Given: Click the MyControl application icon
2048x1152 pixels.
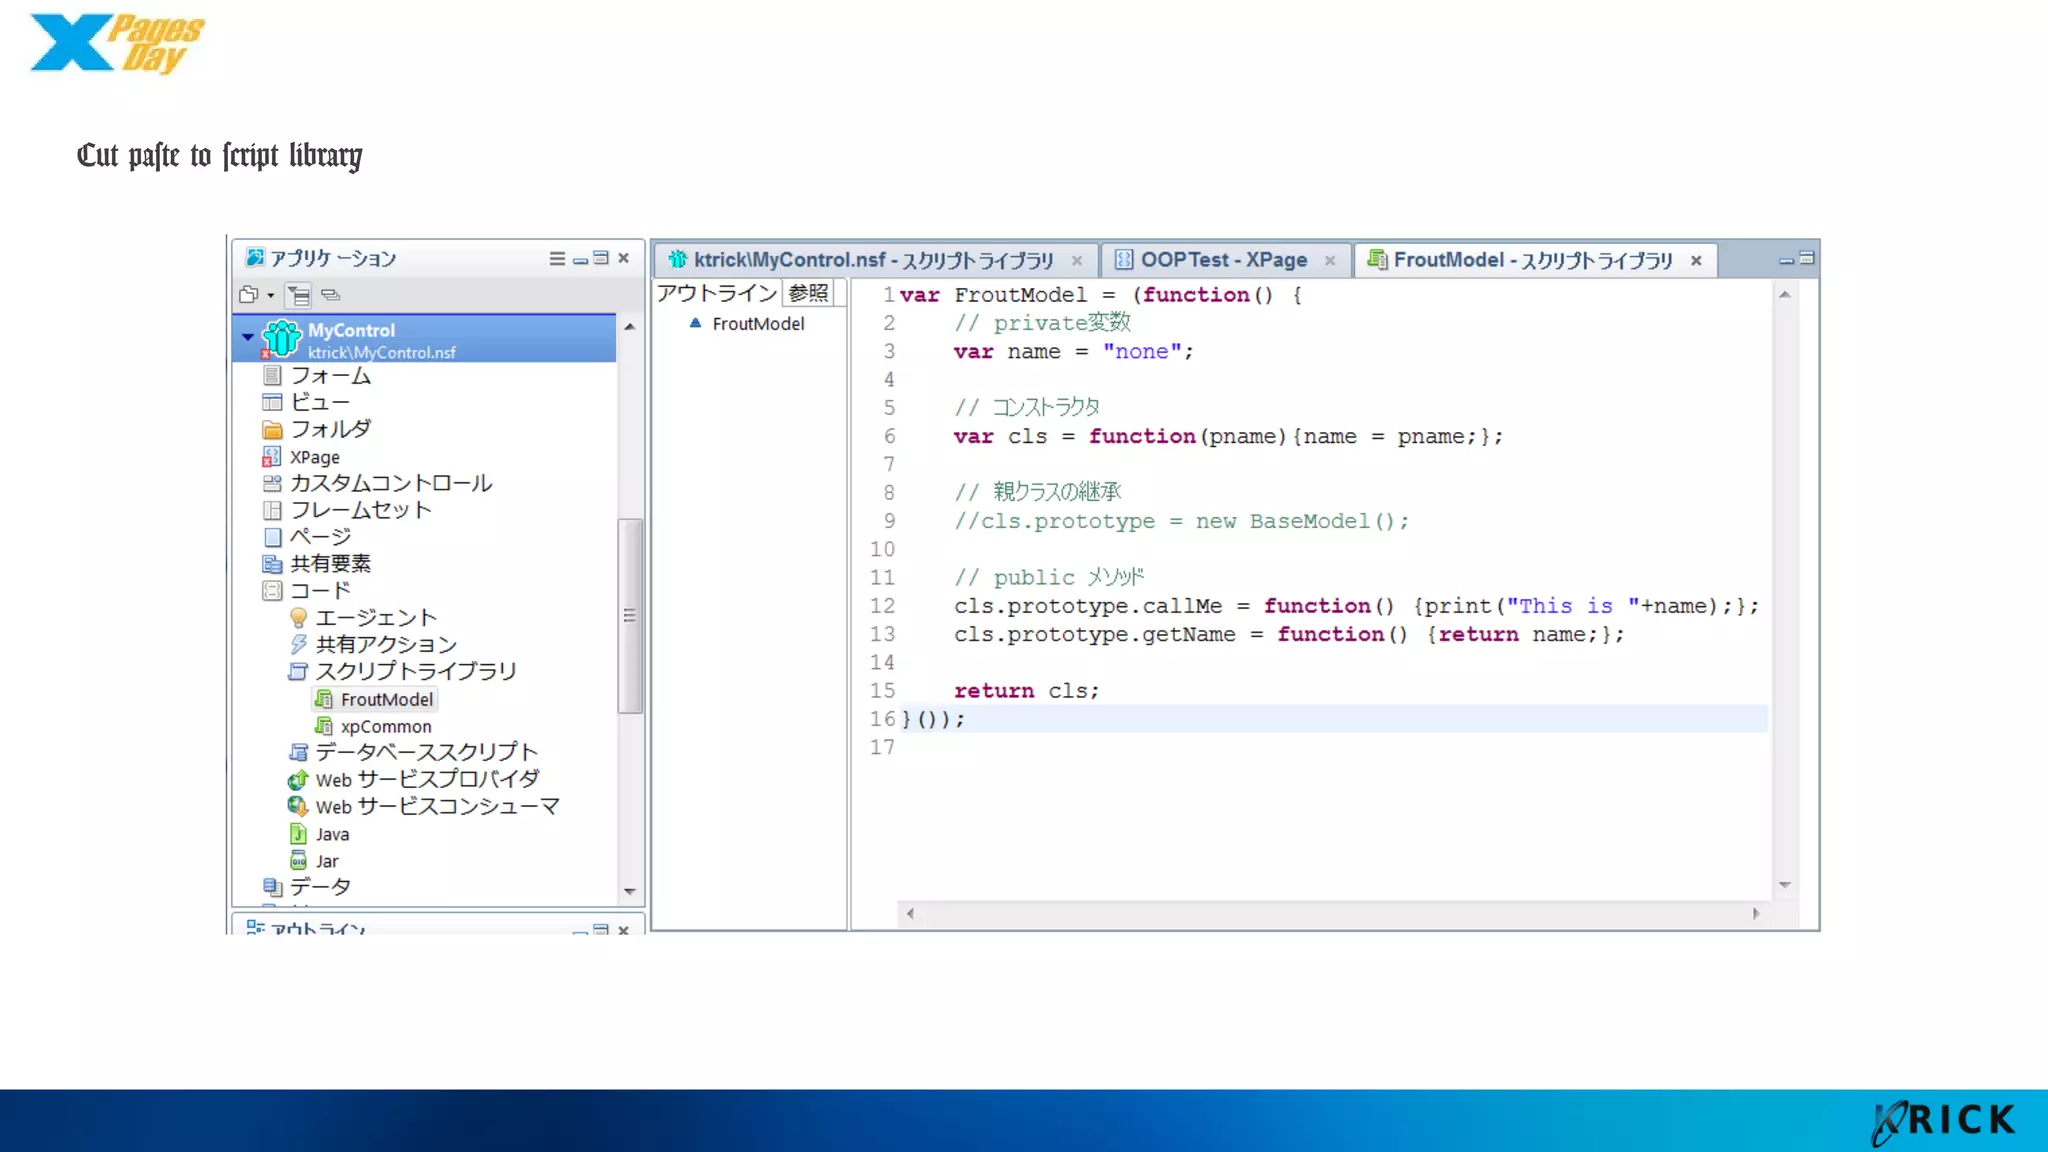Looking at the screenshot, I should (282, 338).
